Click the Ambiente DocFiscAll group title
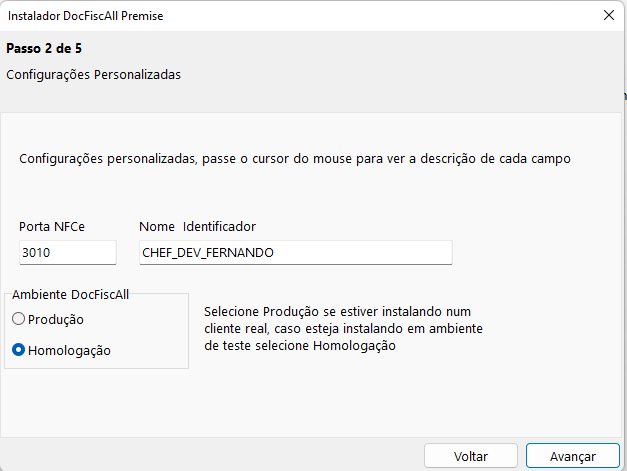Viewport: 627px width, 471px height. point(70,294)
